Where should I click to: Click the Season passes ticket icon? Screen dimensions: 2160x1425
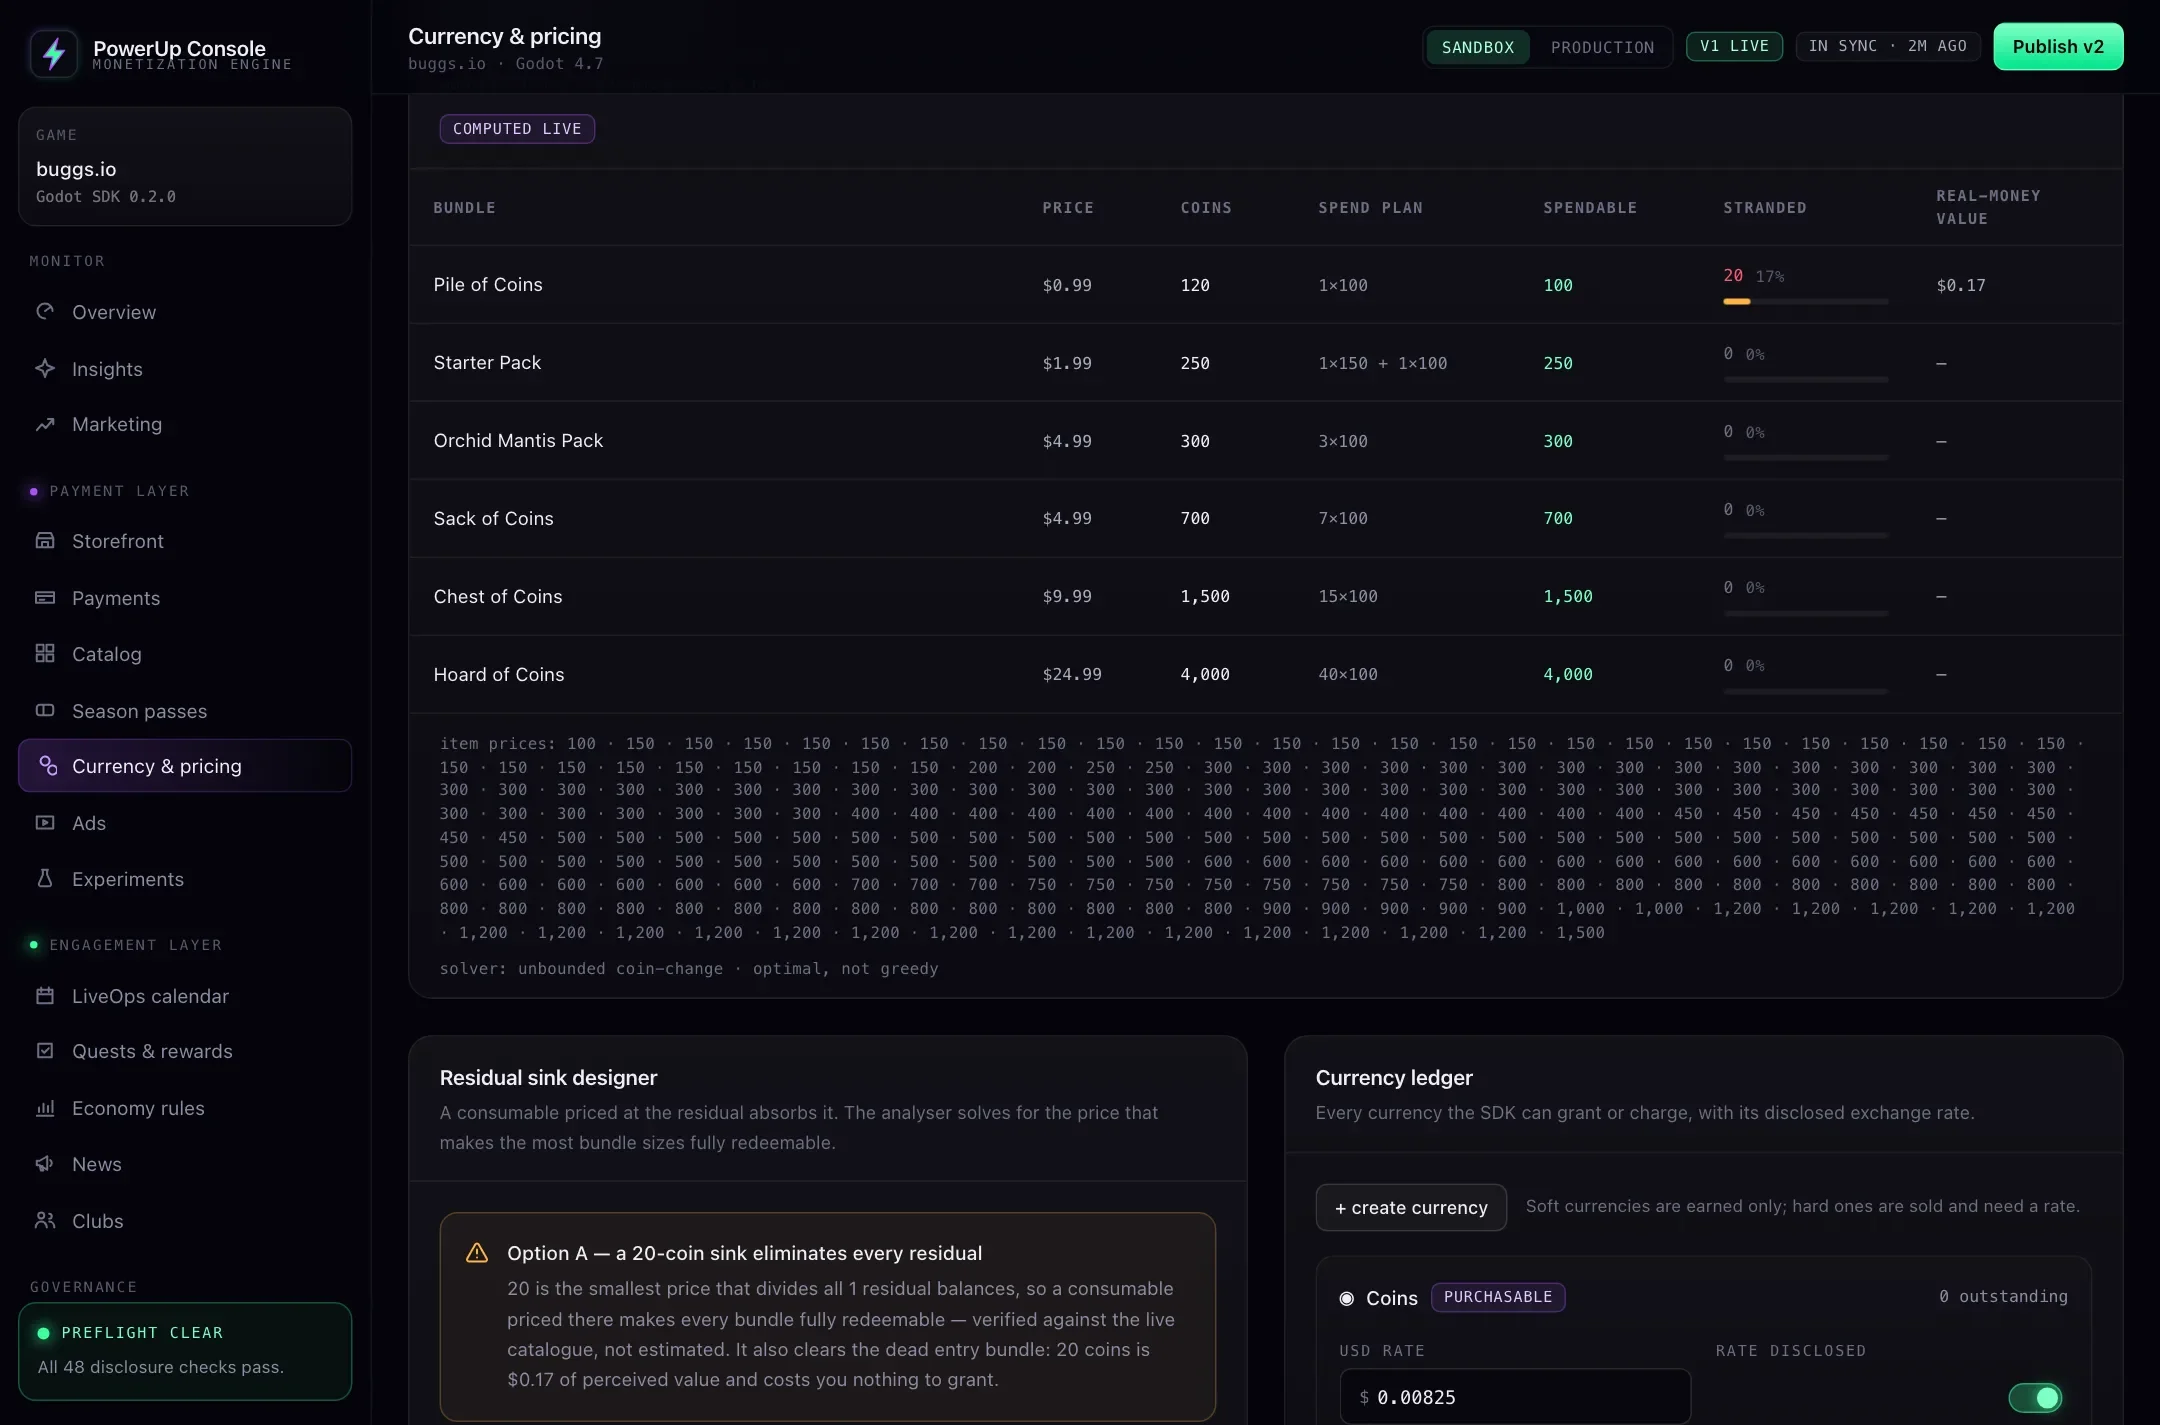tap(45, 711)
